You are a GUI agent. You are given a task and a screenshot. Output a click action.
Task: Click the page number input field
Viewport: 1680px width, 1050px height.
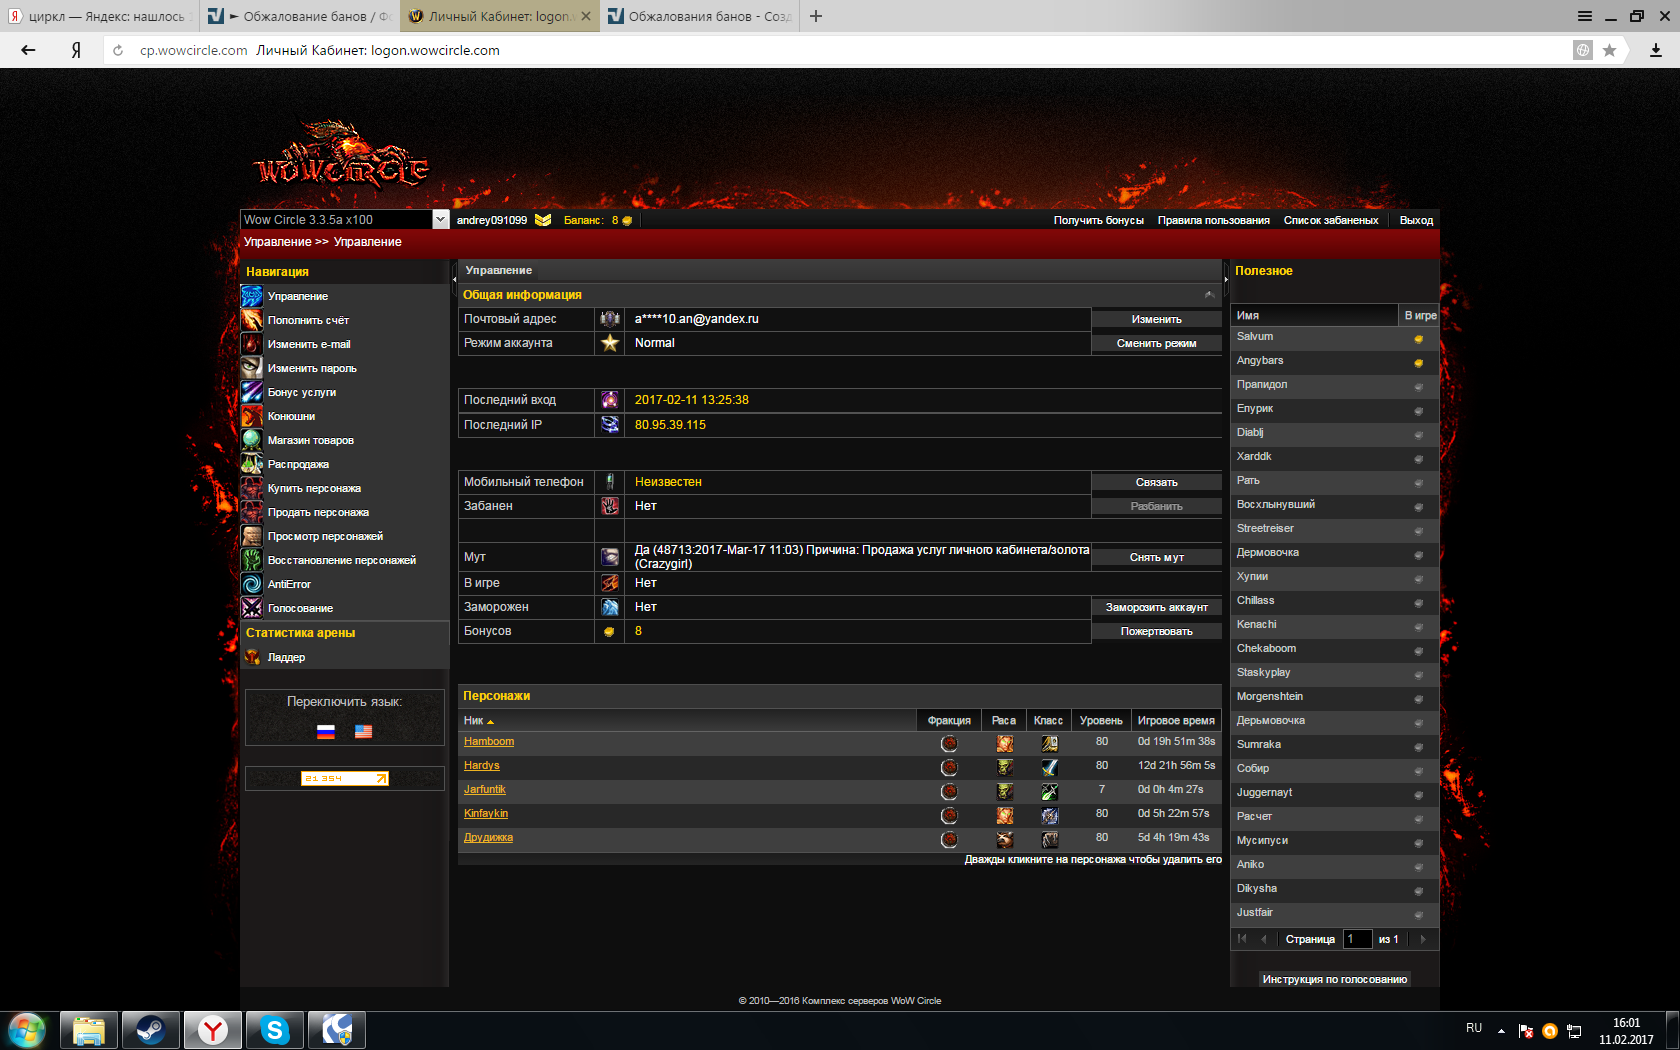1357,939
